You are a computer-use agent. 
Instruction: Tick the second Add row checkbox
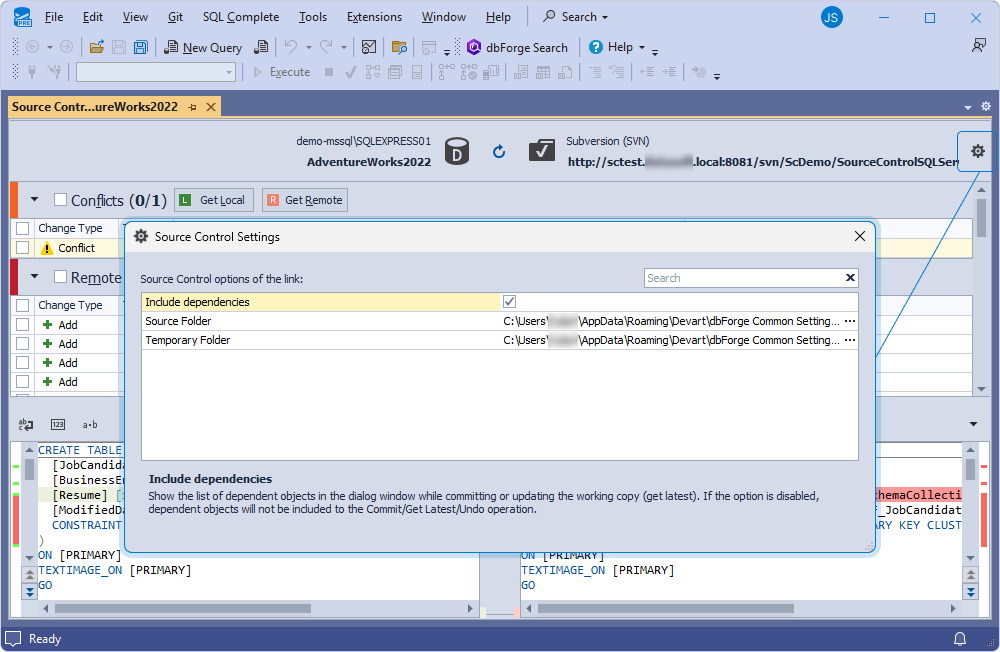(22, 343)
